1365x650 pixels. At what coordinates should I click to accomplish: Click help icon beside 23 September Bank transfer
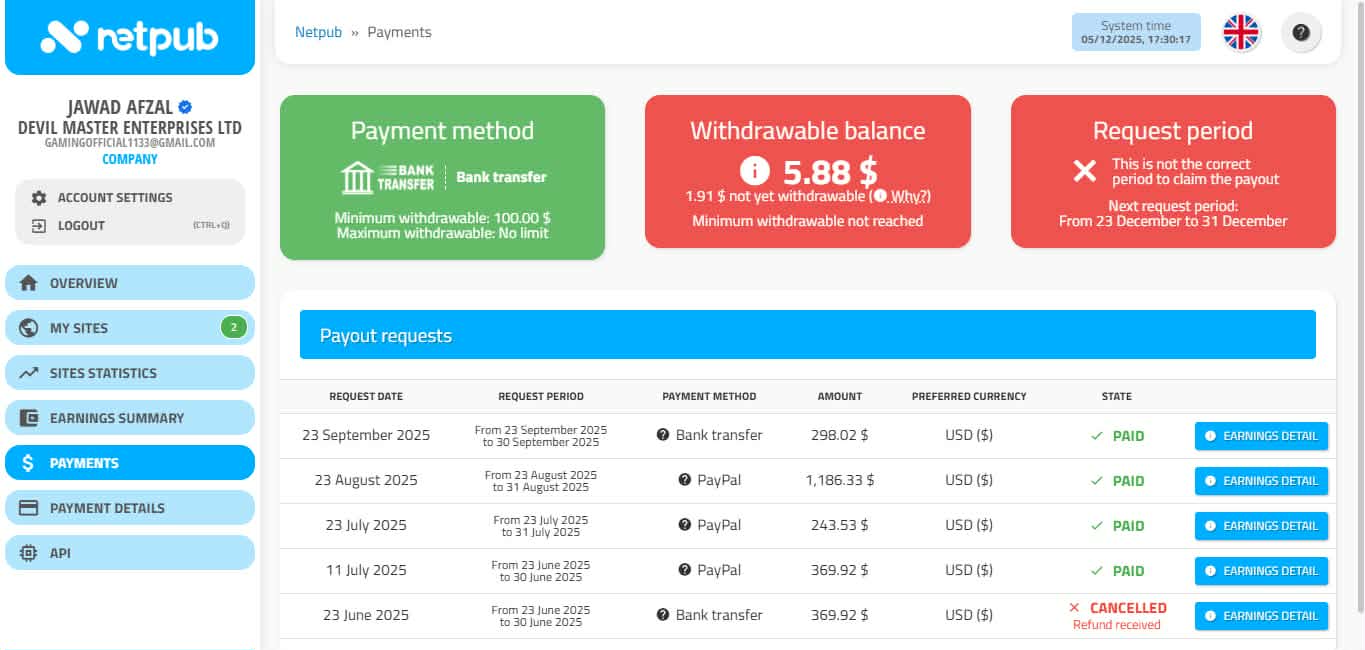click(x=662, y=435)
